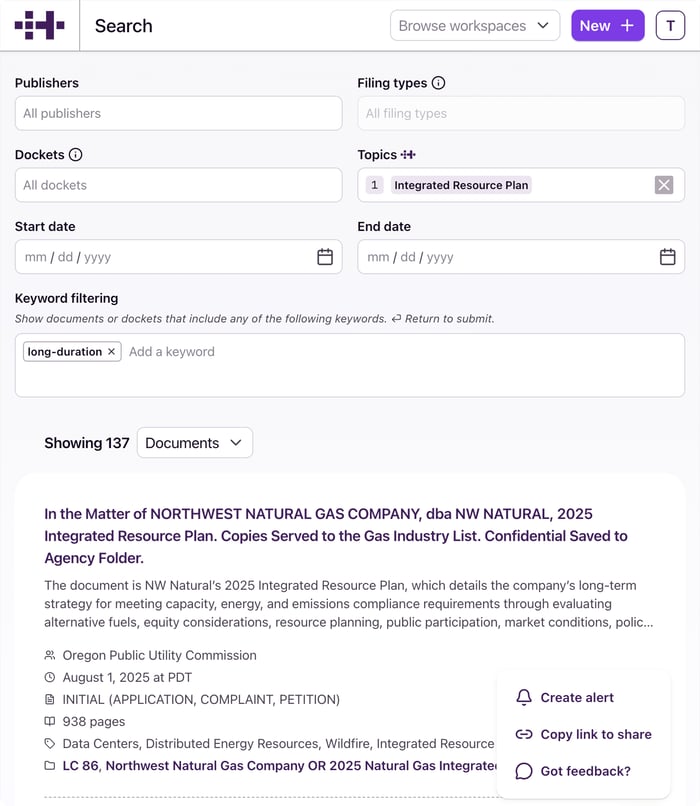
Task: Open the Documents view dropdown
Action: click(195, 443)
